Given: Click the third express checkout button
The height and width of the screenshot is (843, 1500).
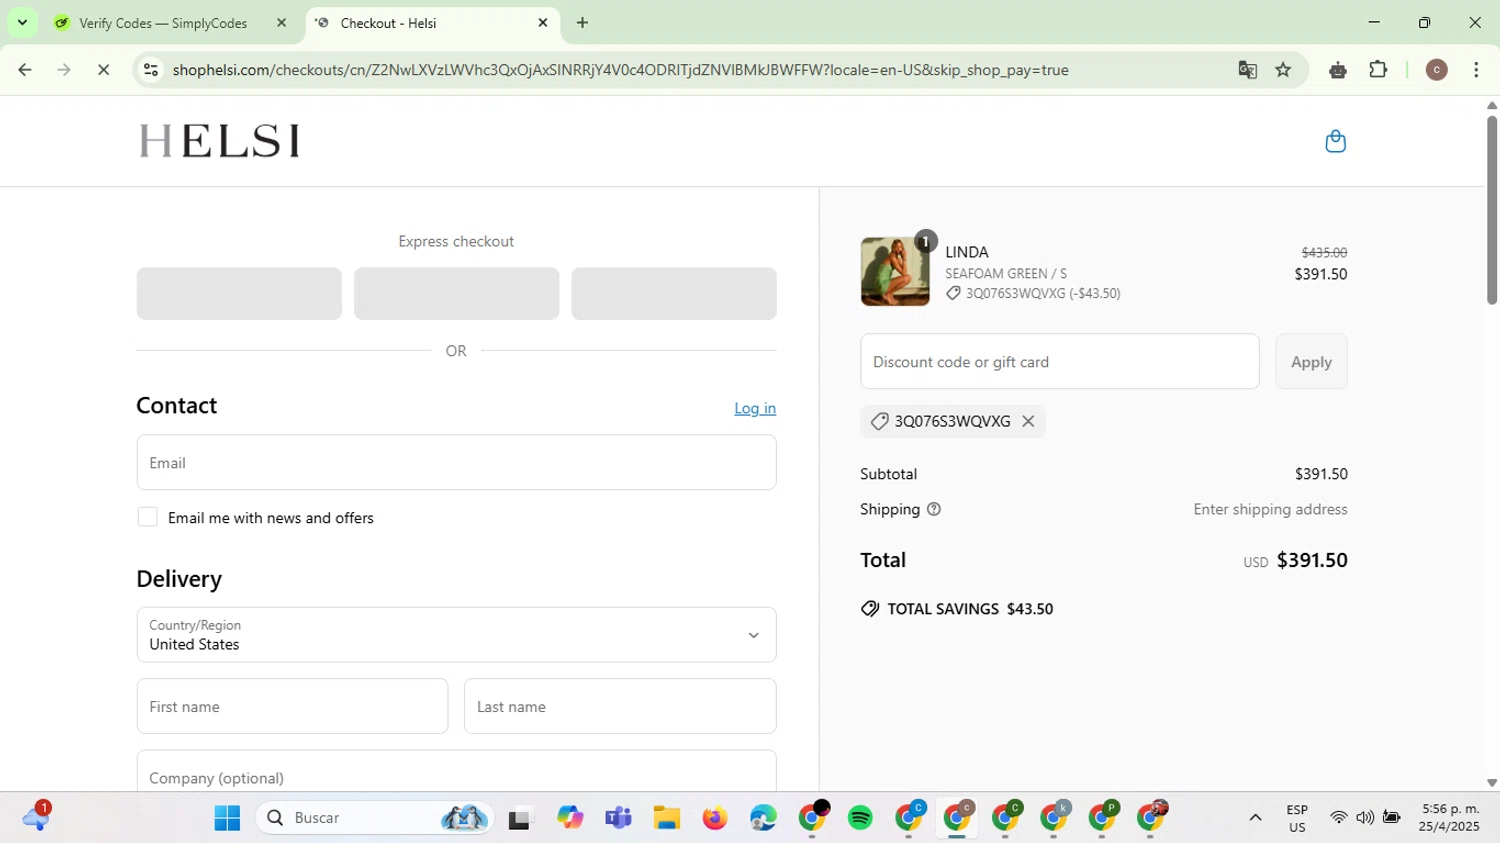Looking at the screenshot, I should pyautogui.click(x=674, y=293).
